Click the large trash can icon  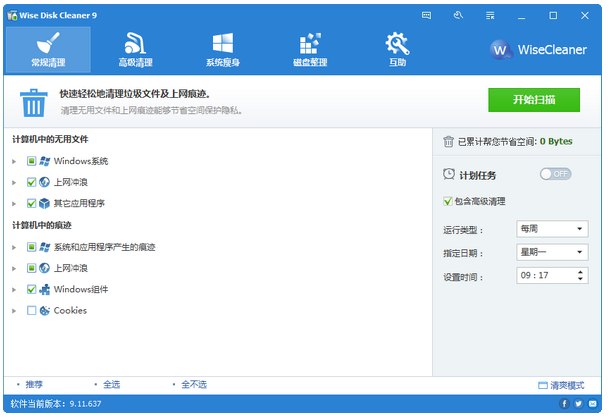point(35,102)
